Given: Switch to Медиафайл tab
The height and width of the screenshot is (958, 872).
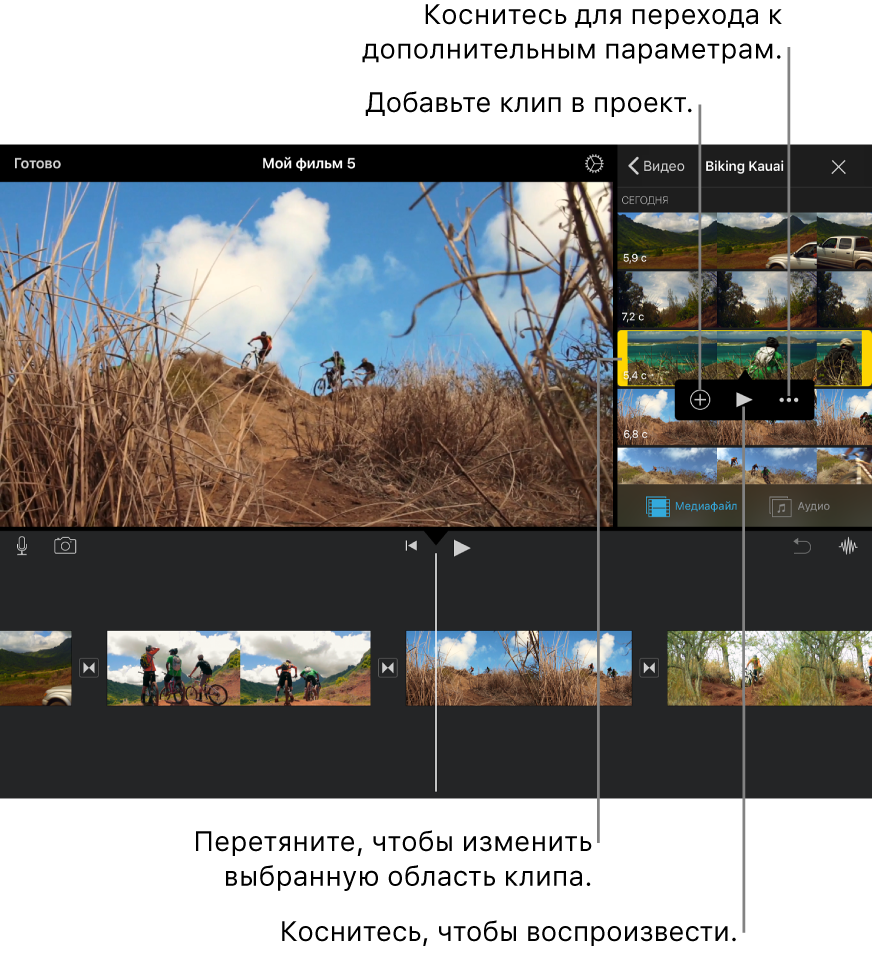Looking at the screenshot, I should [x=691, y=506].
